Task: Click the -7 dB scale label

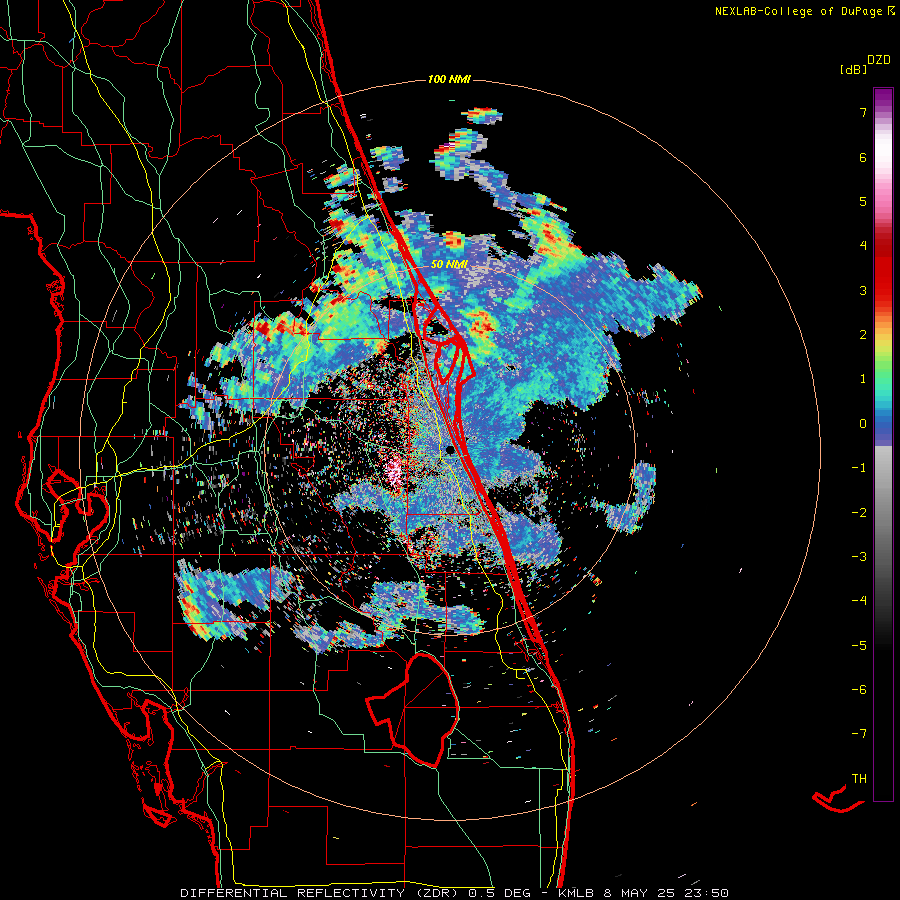Action: (x=859, y=734)
